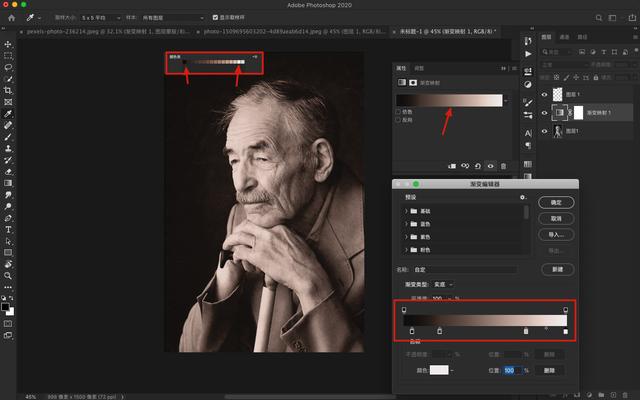Select the Zoom tool in the left toolbar

[x=8, y=276]
